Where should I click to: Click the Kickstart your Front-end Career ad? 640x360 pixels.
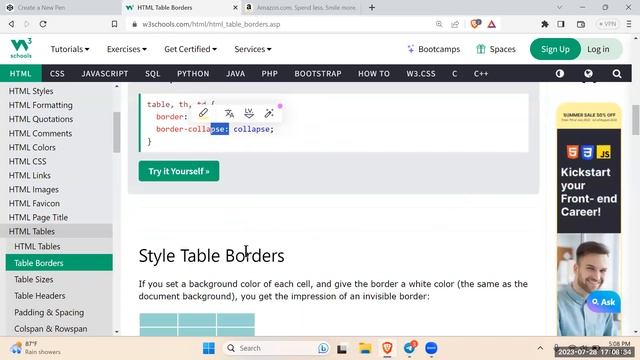(x=589, y=219)
